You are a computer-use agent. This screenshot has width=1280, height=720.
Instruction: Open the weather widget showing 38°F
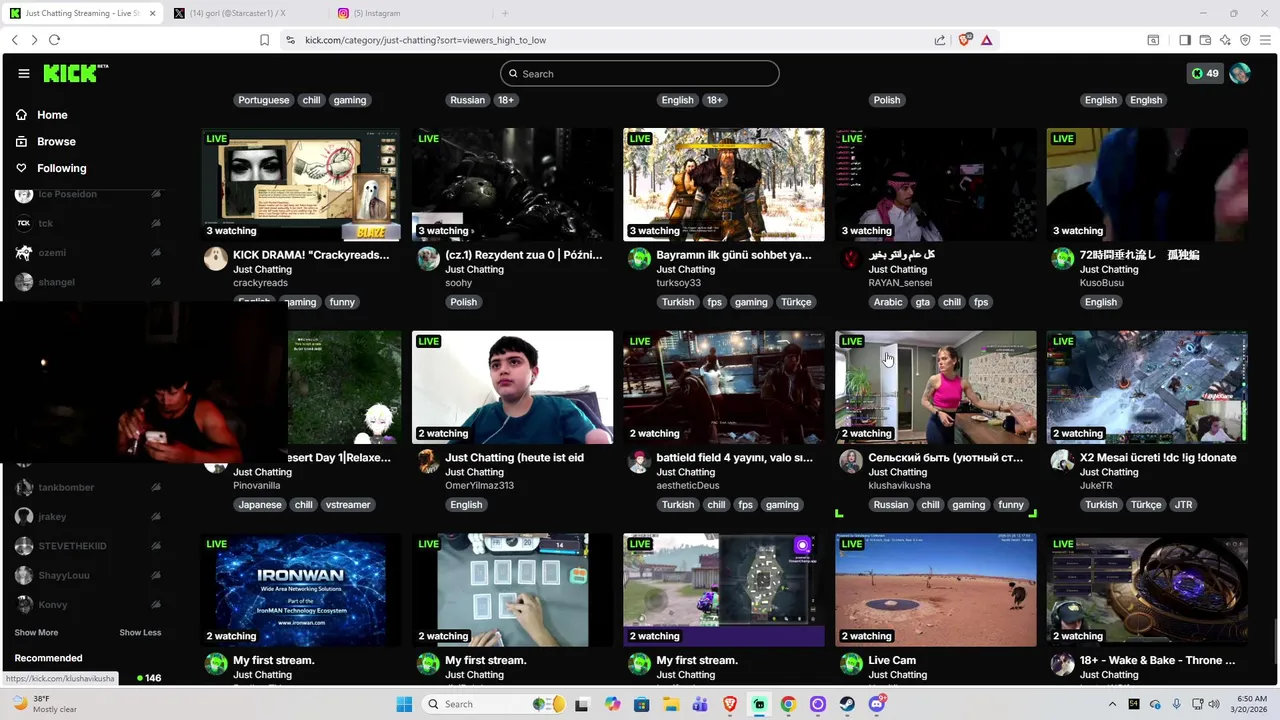tap(44, 704)
